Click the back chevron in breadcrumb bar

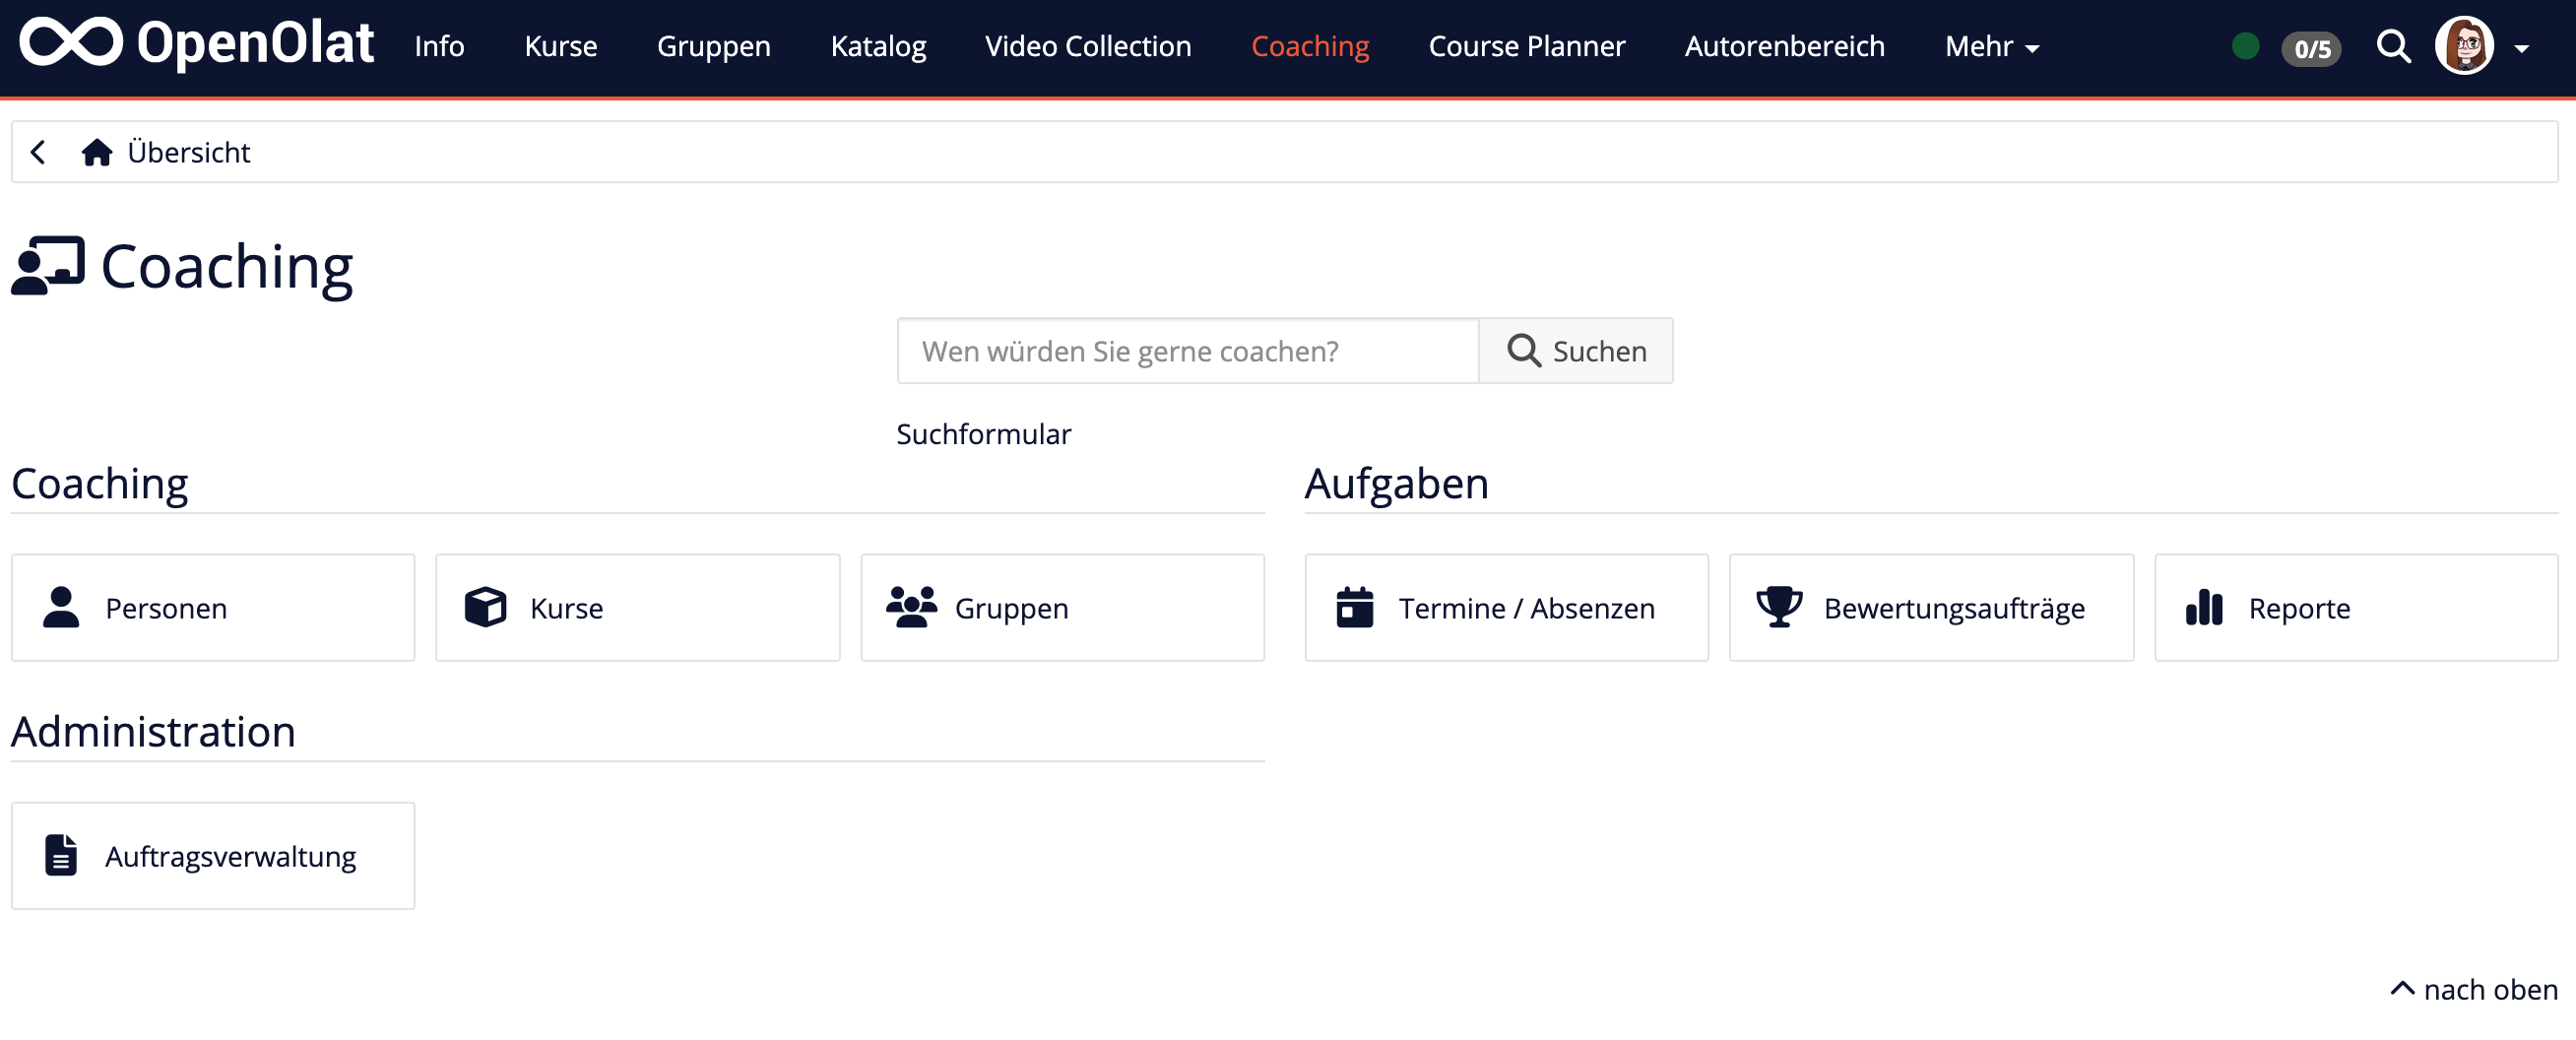point(37,152)
